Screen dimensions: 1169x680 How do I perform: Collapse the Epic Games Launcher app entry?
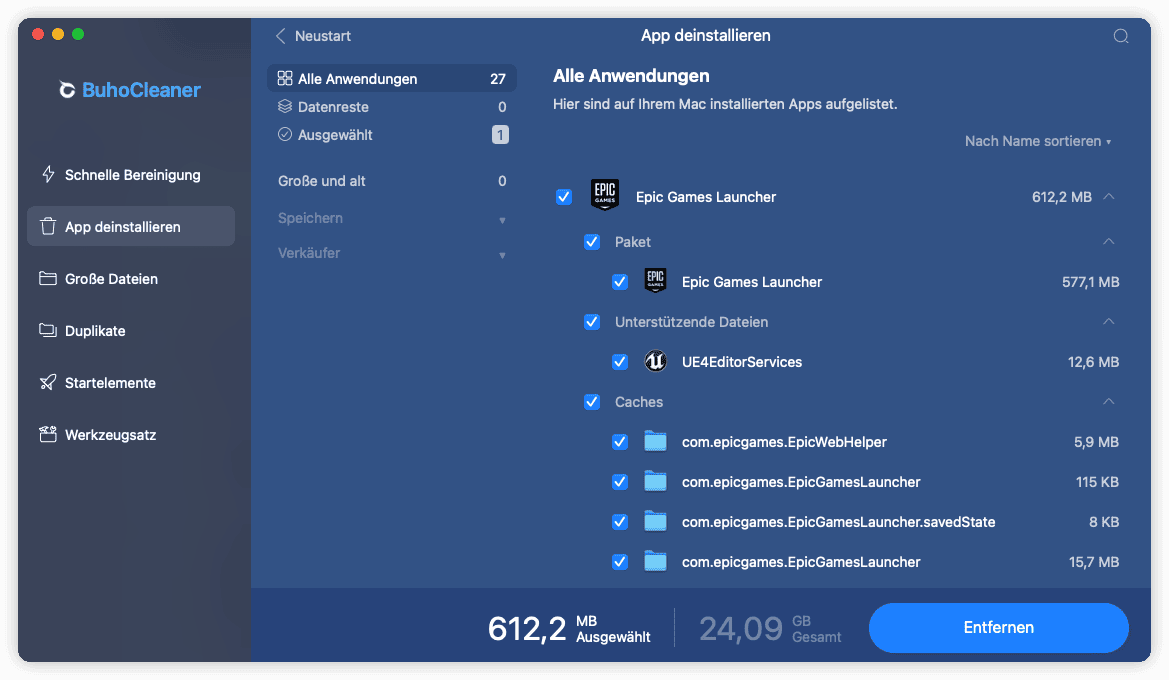coord(1109,196)
